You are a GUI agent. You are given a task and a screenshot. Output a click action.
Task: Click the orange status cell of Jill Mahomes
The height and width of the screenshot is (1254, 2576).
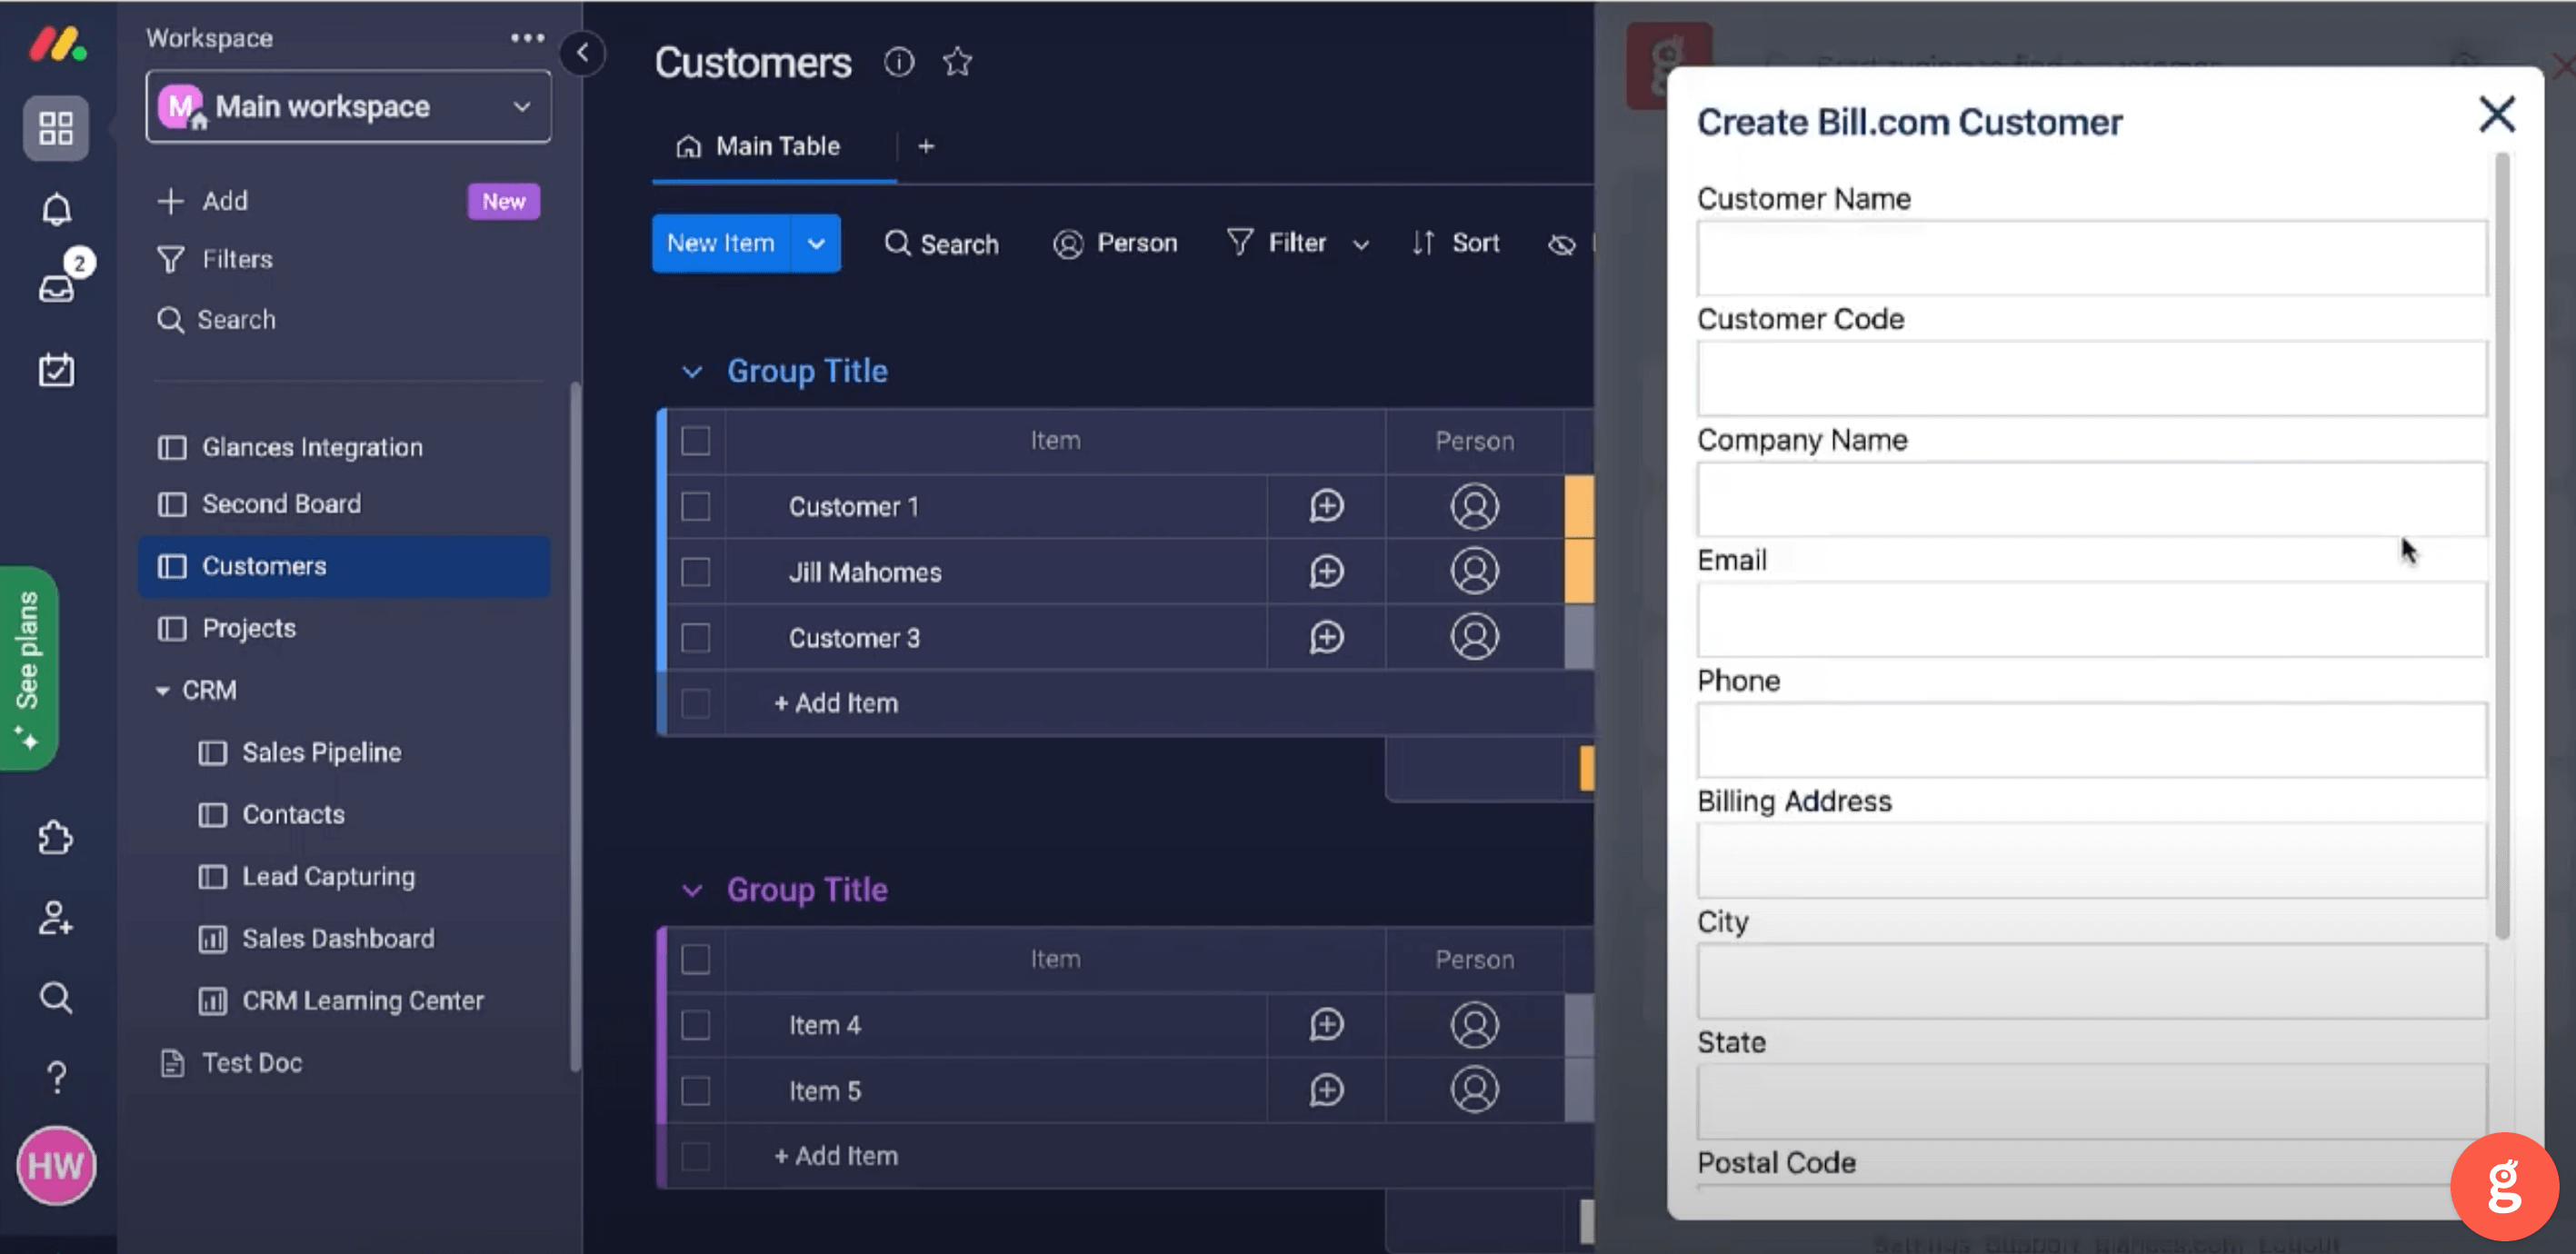pyautogui.click(x=1579, y=571)
